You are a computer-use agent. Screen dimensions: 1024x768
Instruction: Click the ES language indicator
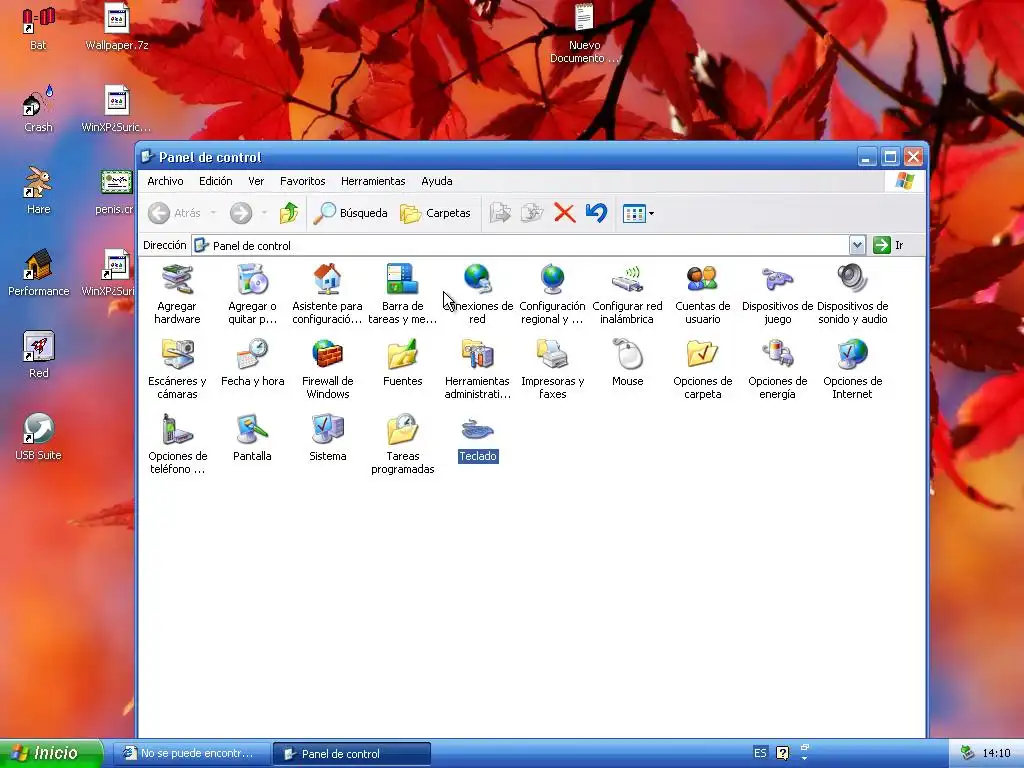760,753
